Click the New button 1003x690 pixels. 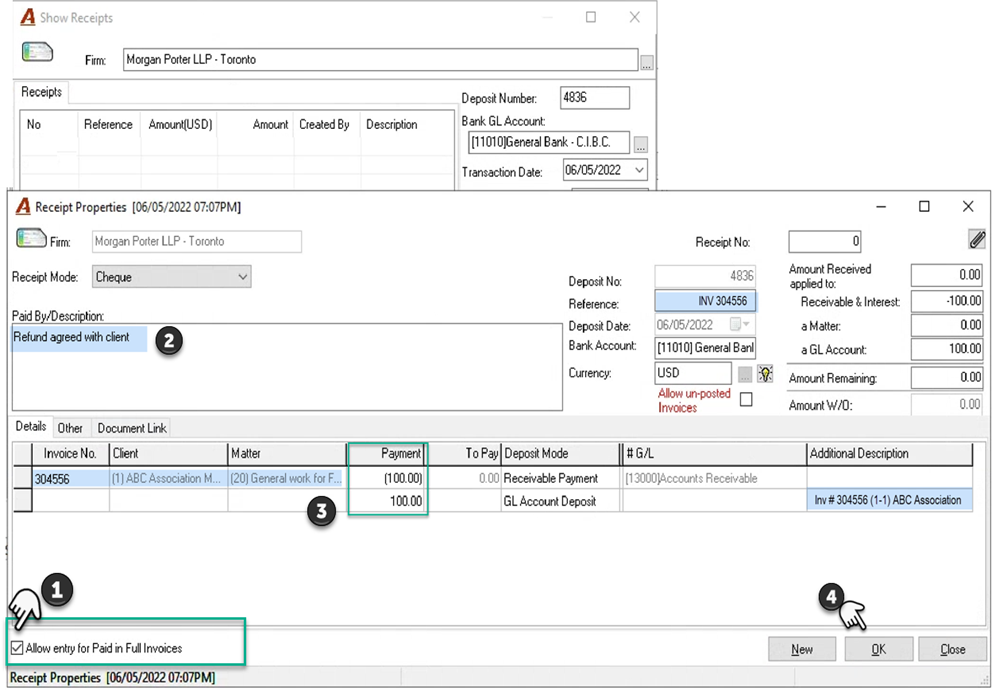click(802, 649)
